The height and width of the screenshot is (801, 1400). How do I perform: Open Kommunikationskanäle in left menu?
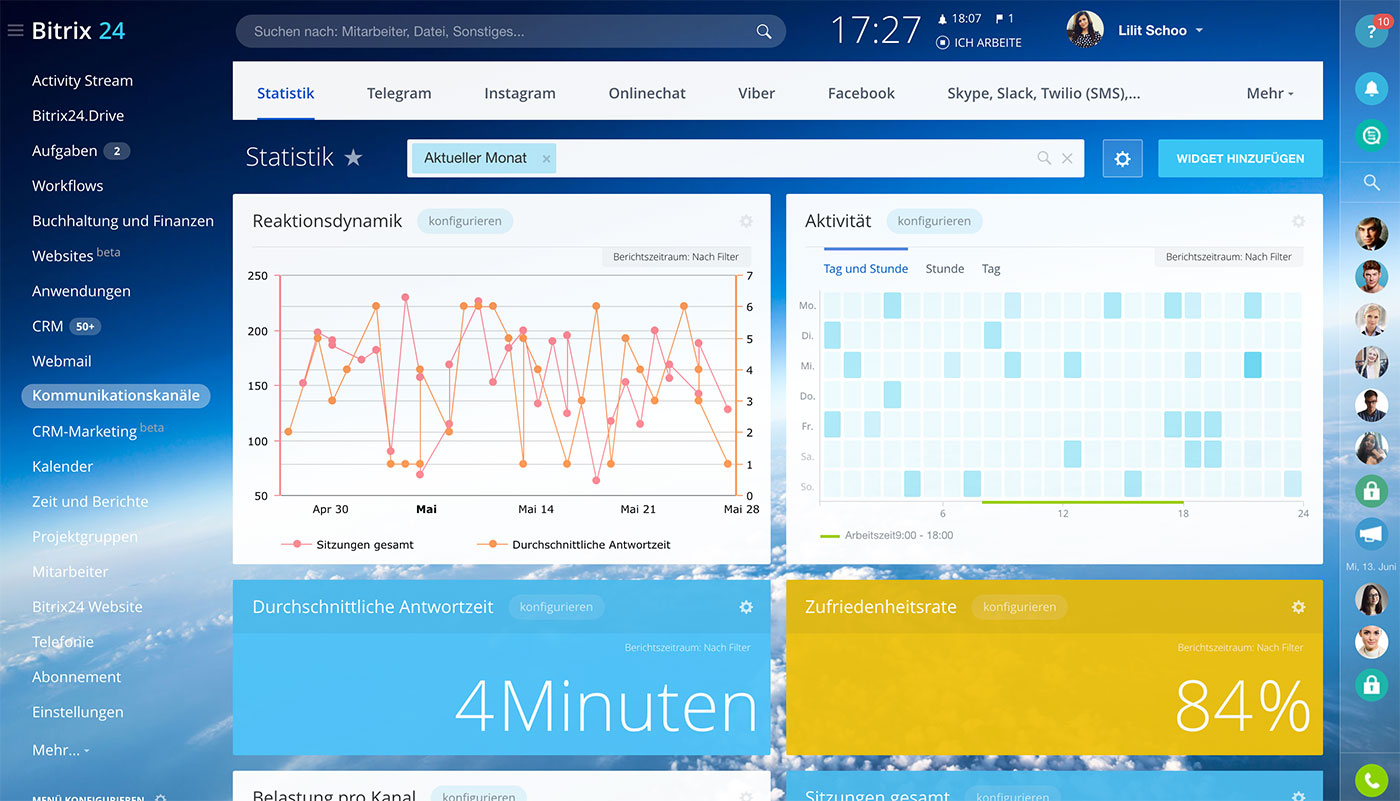coord(116,396)
